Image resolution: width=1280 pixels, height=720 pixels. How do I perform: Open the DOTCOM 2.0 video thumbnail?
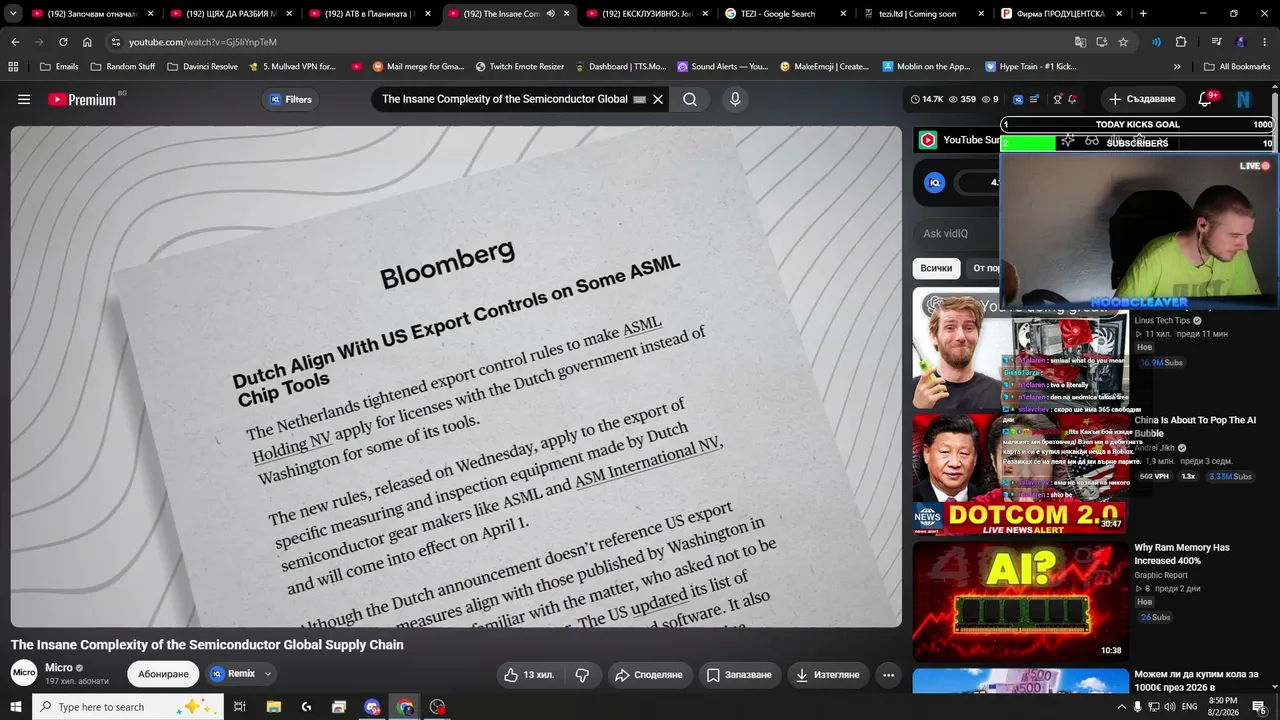click(x=1020, y=474)
